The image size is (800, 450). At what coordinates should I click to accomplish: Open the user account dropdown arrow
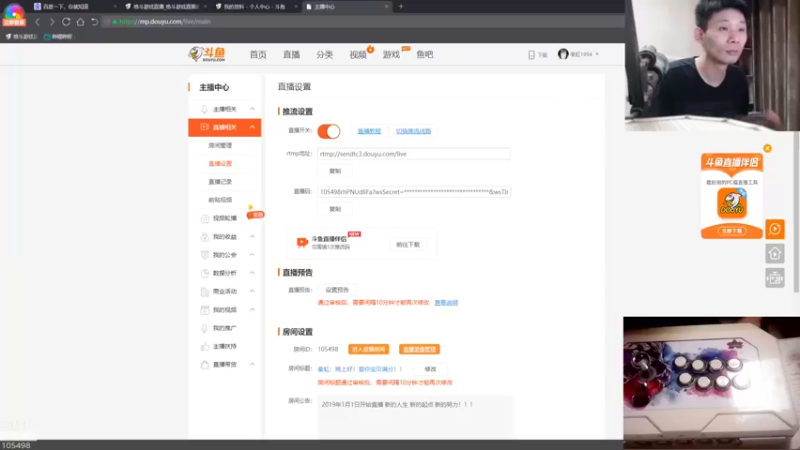click(597, 54)
